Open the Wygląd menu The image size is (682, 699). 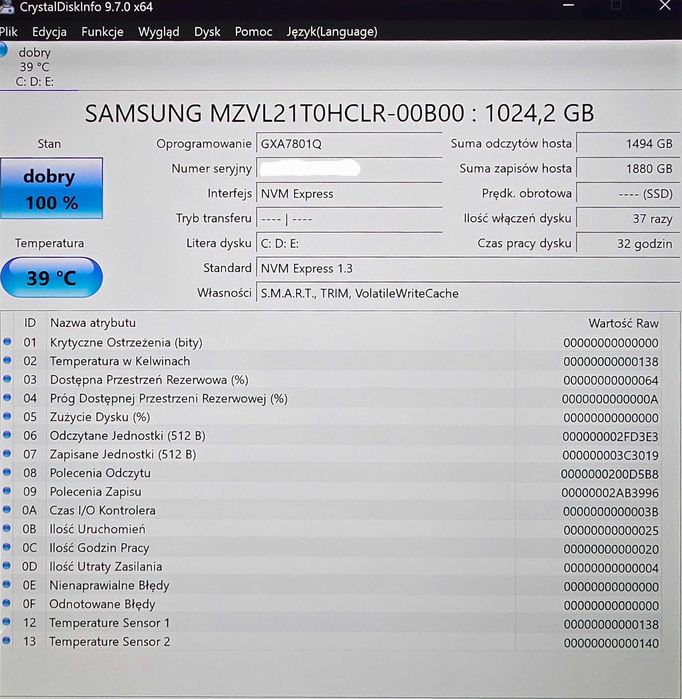click(159, 32)
